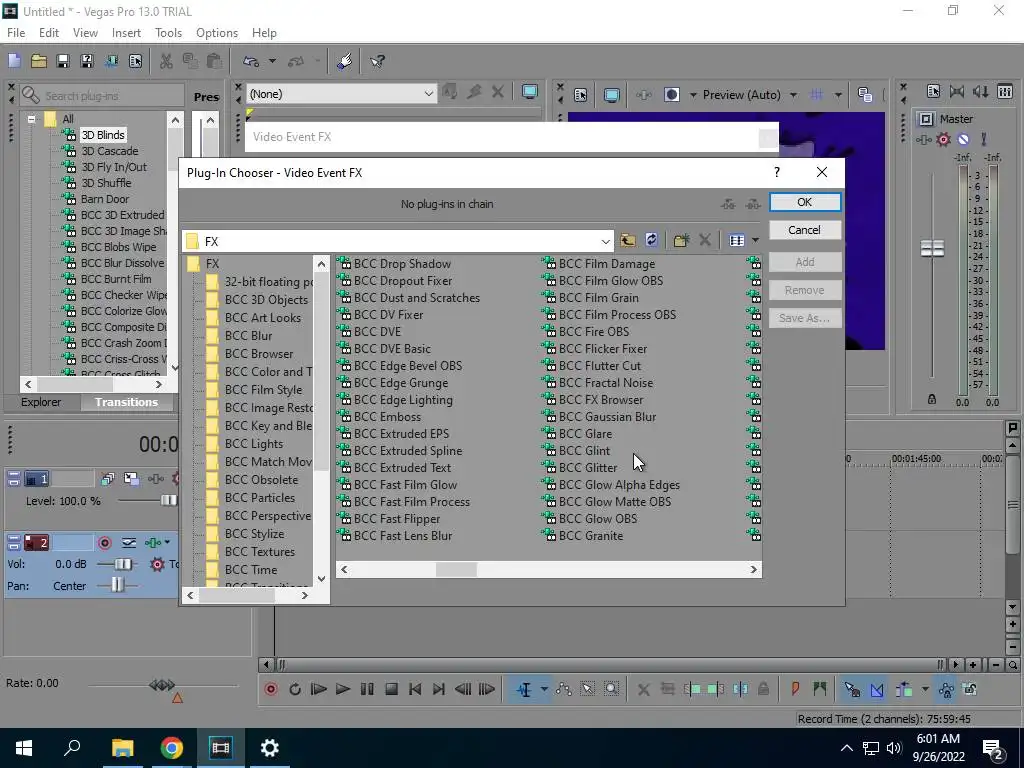Select BCC Gaussian Blur plug-in
Screen dimensions: 1024x768
point(607,417)
